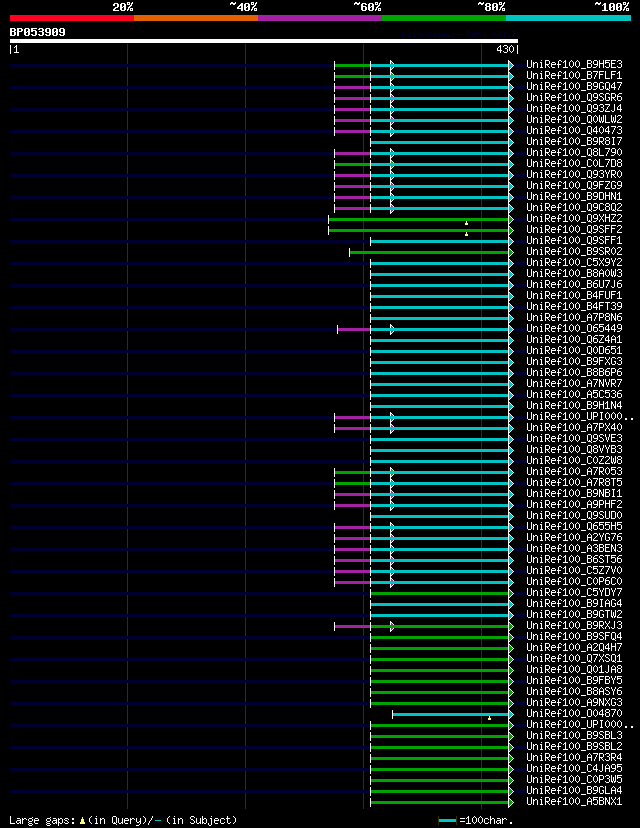
Task: Click the UniRef100_Q9SFF2 hit name
Action: tap(575, 230)
